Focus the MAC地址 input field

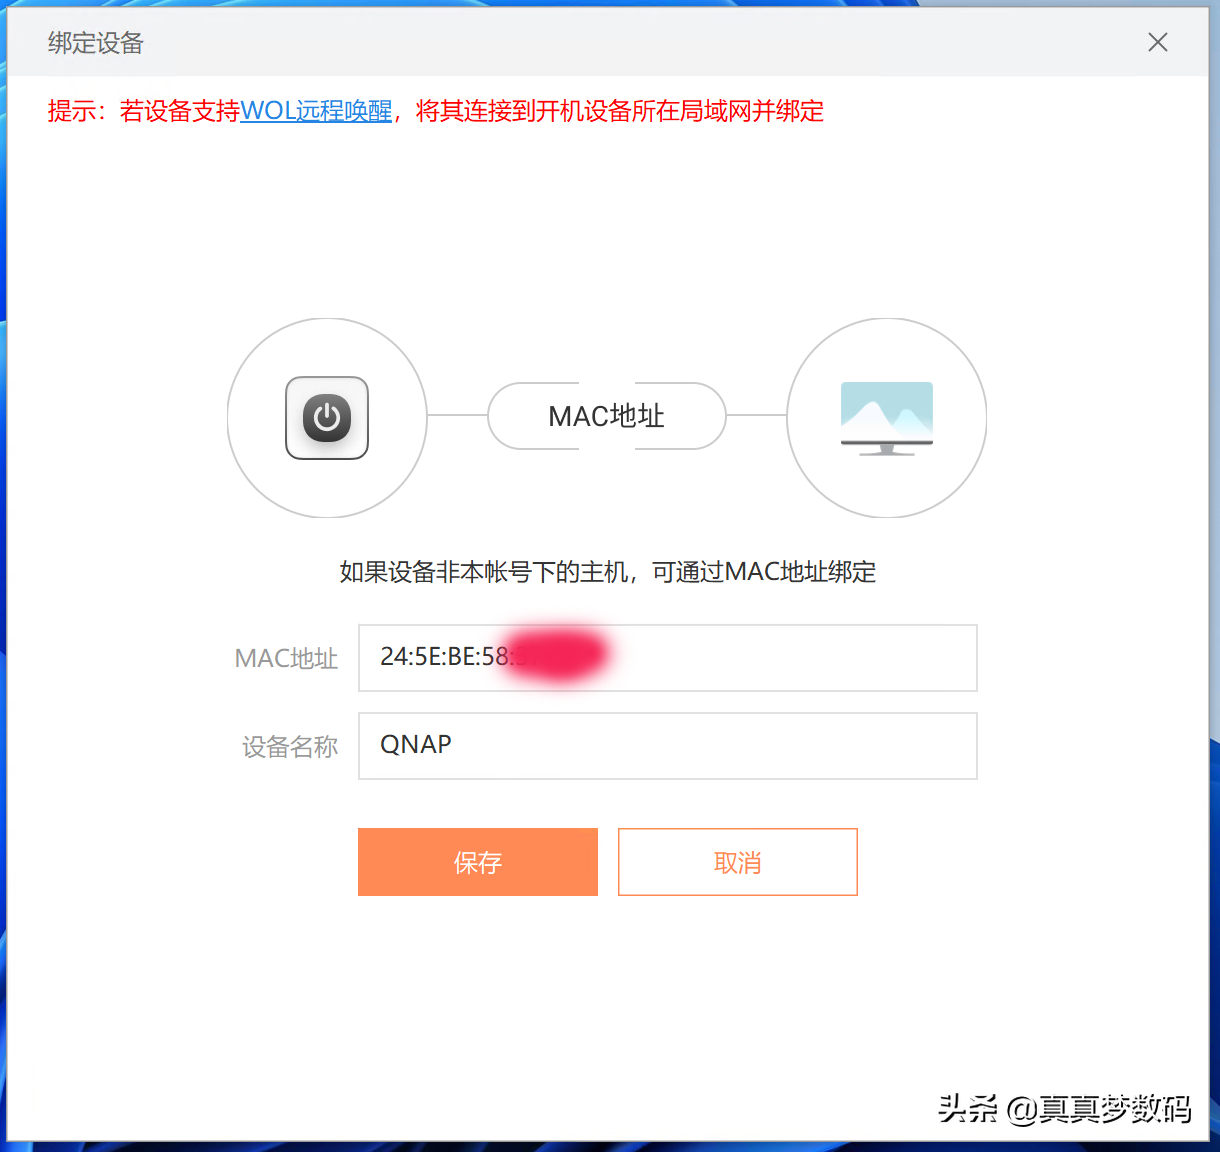pos(780,658)
